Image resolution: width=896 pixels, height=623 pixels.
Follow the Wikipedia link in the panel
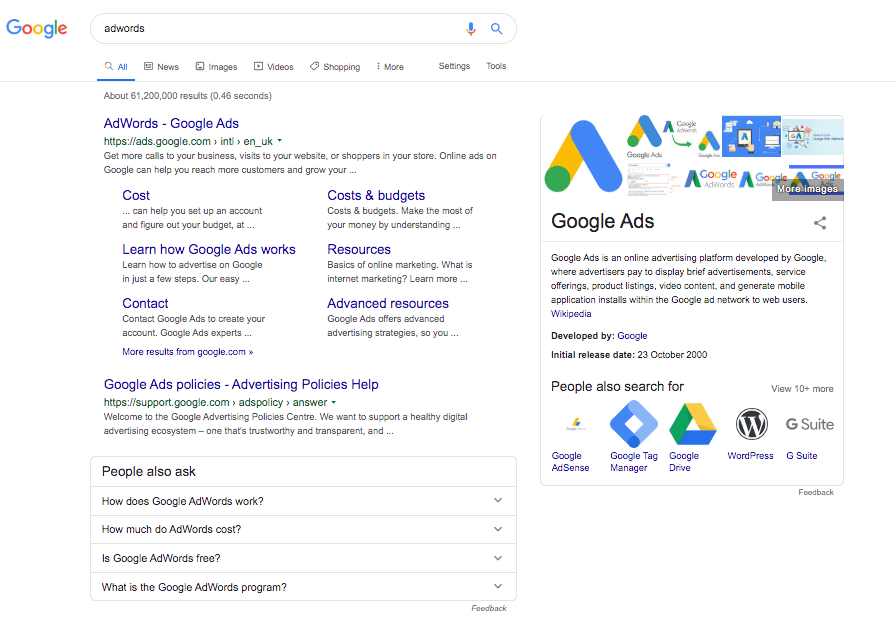click(571, 314)
